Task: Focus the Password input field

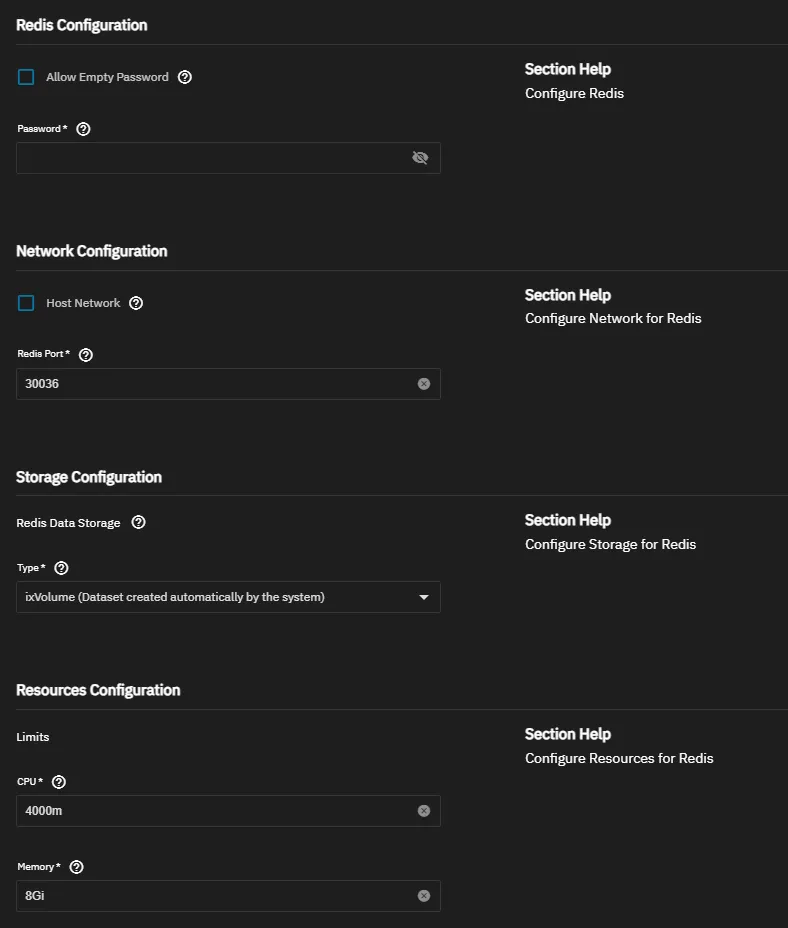Action: [210, 158]
